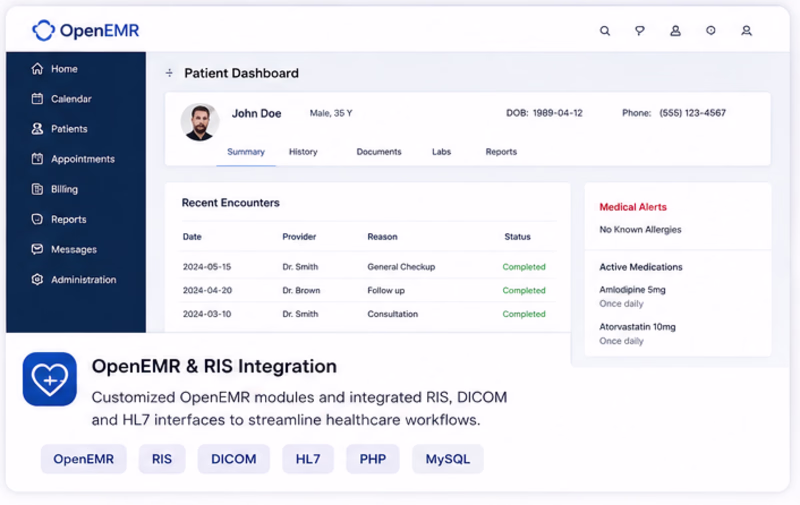Open Patients in the sidebar
The image size is (800, 505).
[69, 129]
